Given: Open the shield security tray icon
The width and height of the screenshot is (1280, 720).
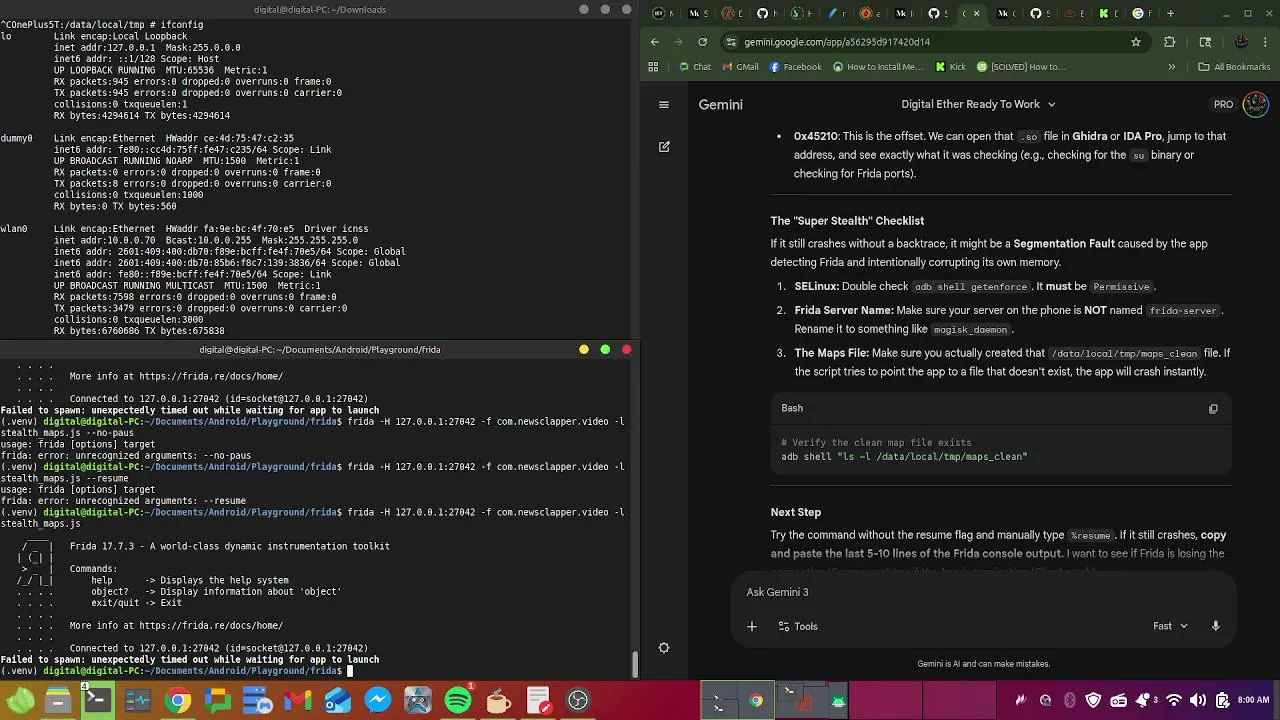Looking at the screenshot, I should (x=1093, y=700).
